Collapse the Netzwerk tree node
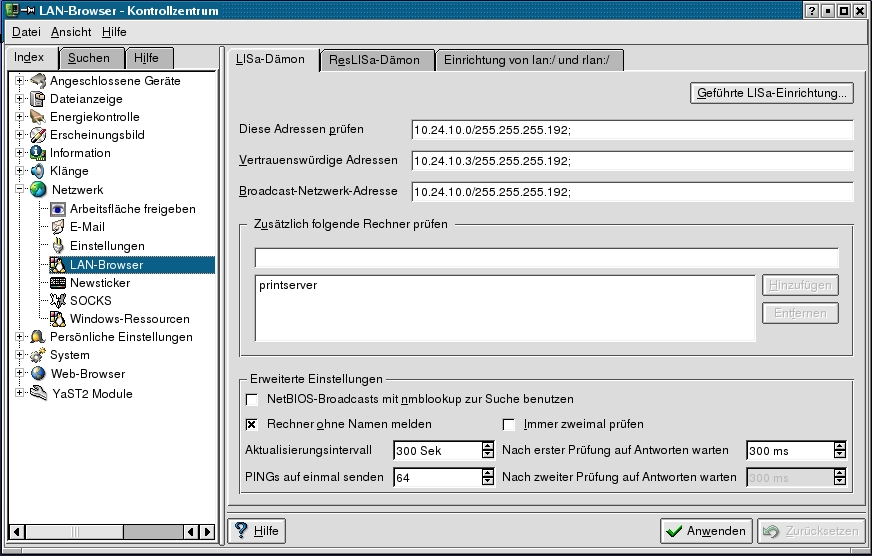The image size is (872, 556). (19, 189)
